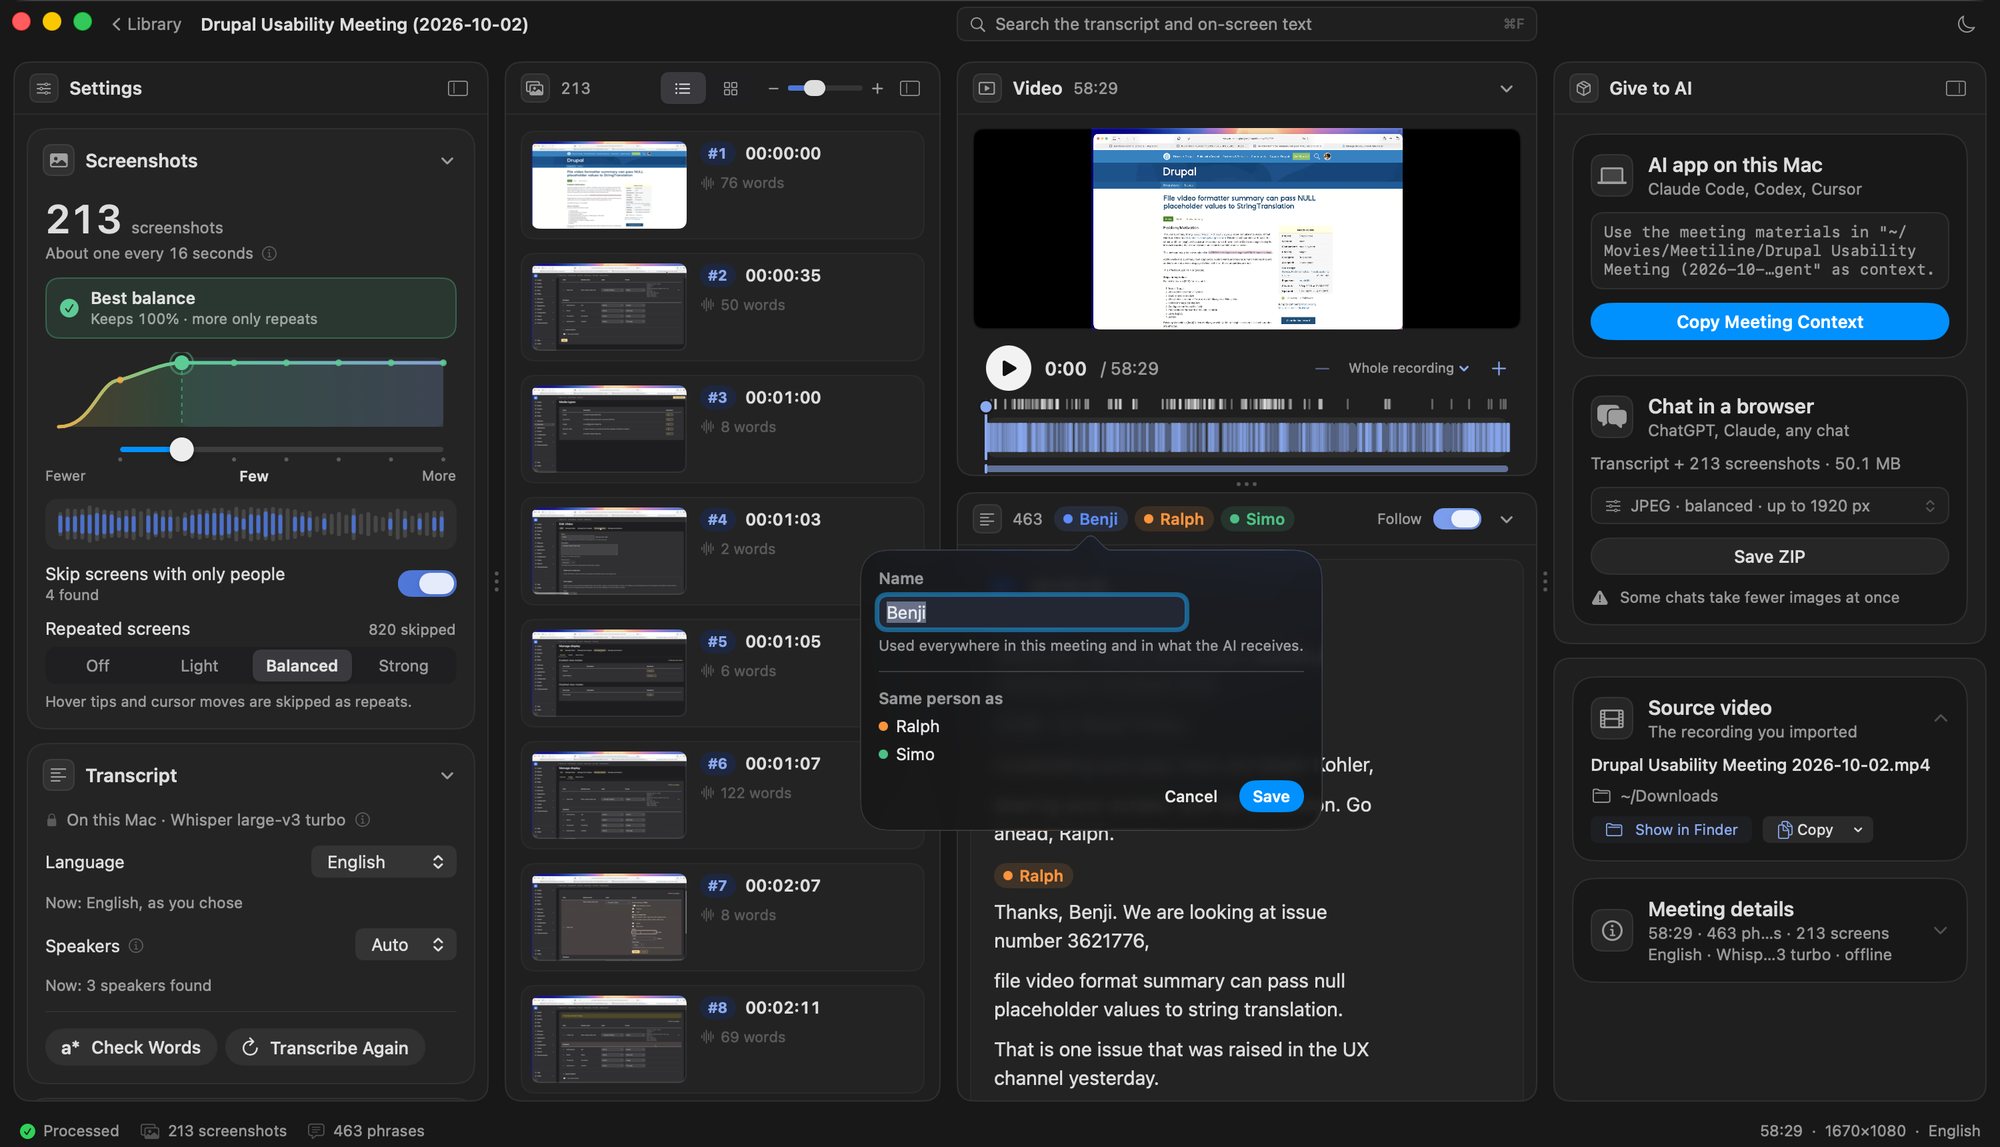The height and width of the screenshot is (1147, 2000).
Task: Expand the Meeting details section
Action: tap(1940, 930)
